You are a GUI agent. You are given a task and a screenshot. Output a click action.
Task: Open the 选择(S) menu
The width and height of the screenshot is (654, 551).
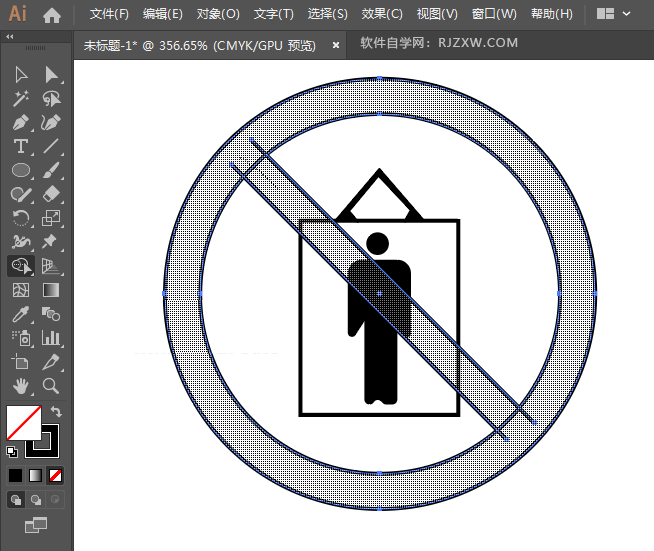click(x=327, y=14)
